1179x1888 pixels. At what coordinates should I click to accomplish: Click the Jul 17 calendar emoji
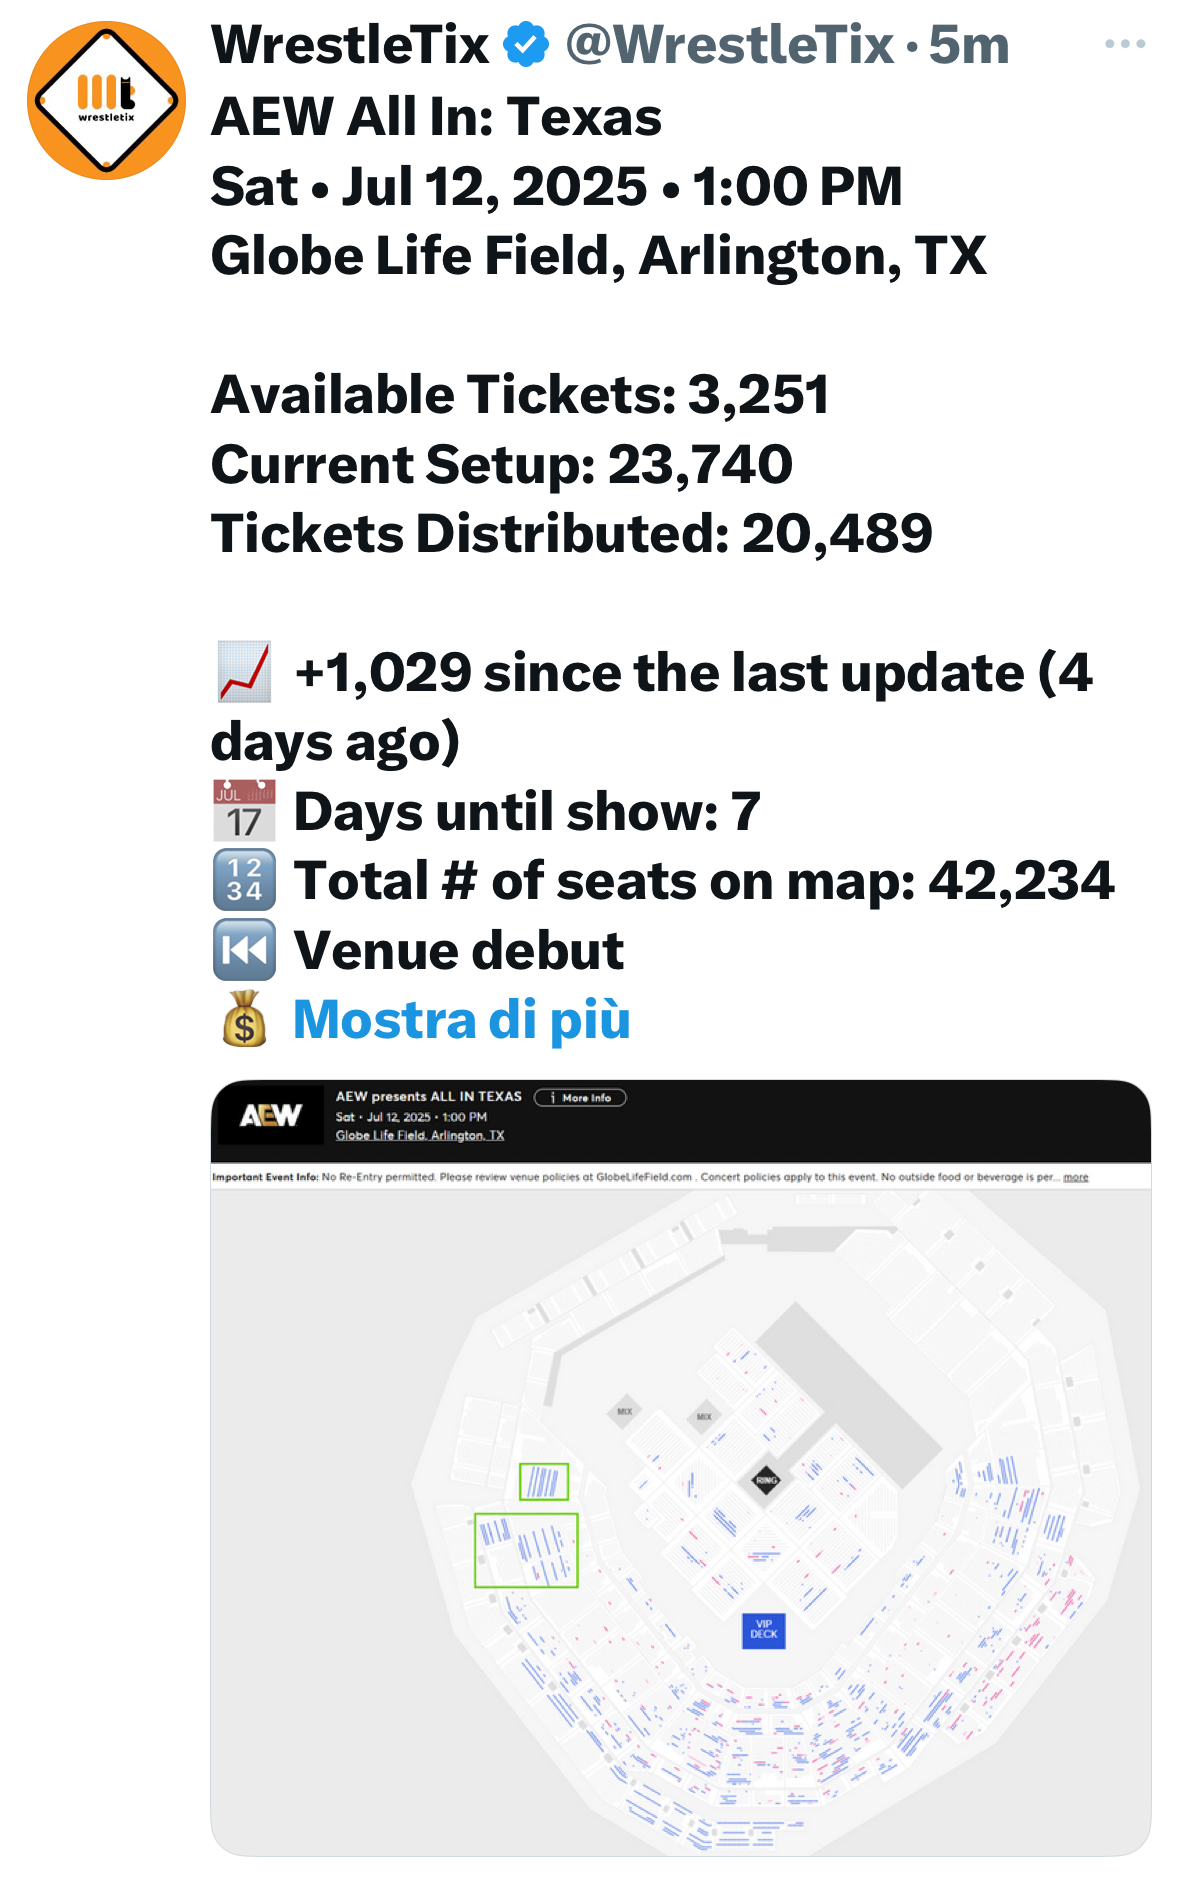coord(244,811)
